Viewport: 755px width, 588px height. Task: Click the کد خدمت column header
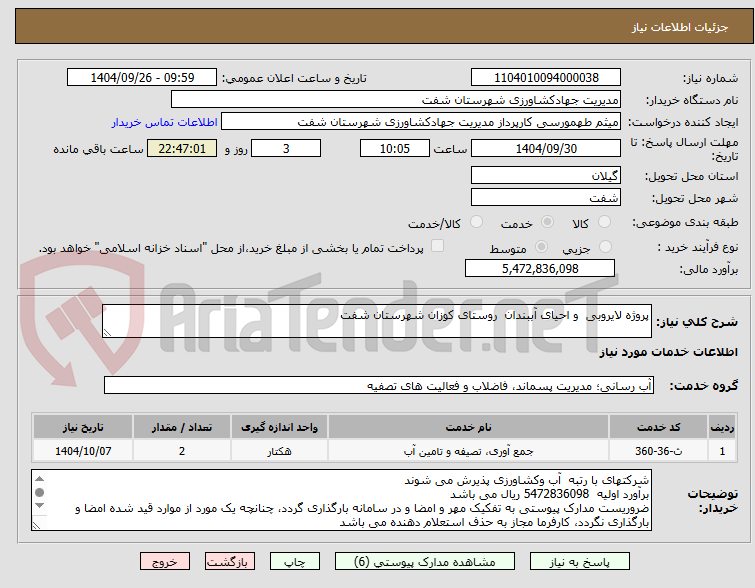tap(658, 427)
